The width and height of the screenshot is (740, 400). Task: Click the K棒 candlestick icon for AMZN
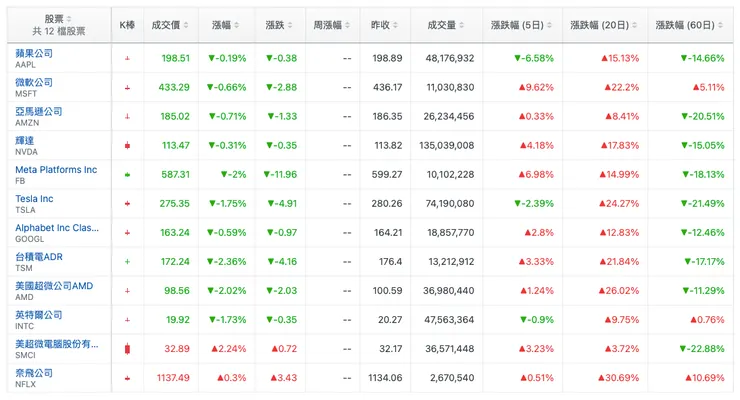(x=127, y=117)
